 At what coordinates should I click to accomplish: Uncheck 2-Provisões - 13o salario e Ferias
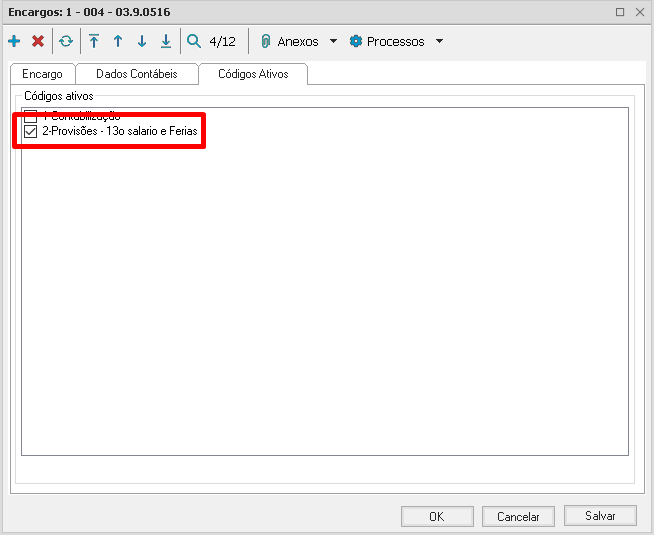pyautogui.click(x=30, y=131)
